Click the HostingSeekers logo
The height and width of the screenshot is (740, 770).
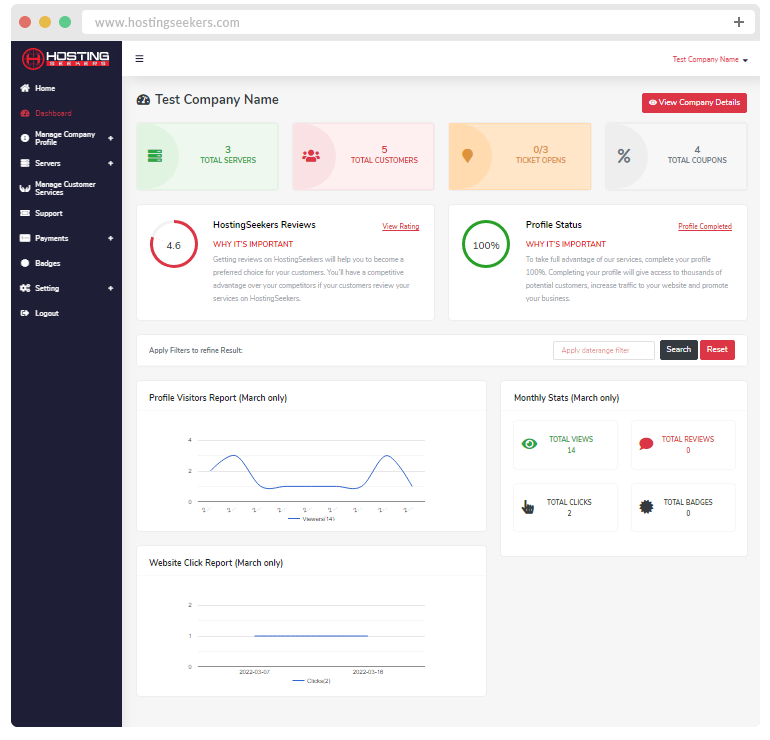click(x=65, y=58)
